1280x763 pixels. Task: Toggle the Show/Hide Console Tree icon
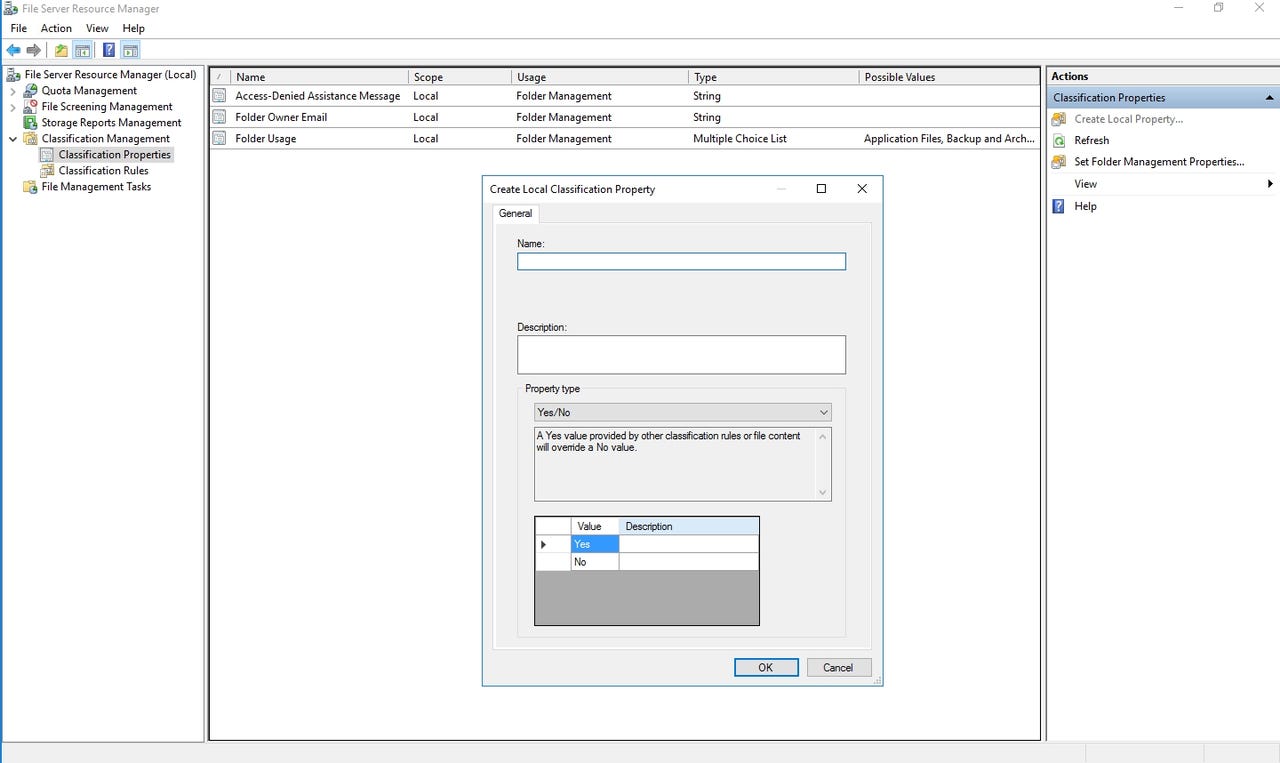[83, 49]
